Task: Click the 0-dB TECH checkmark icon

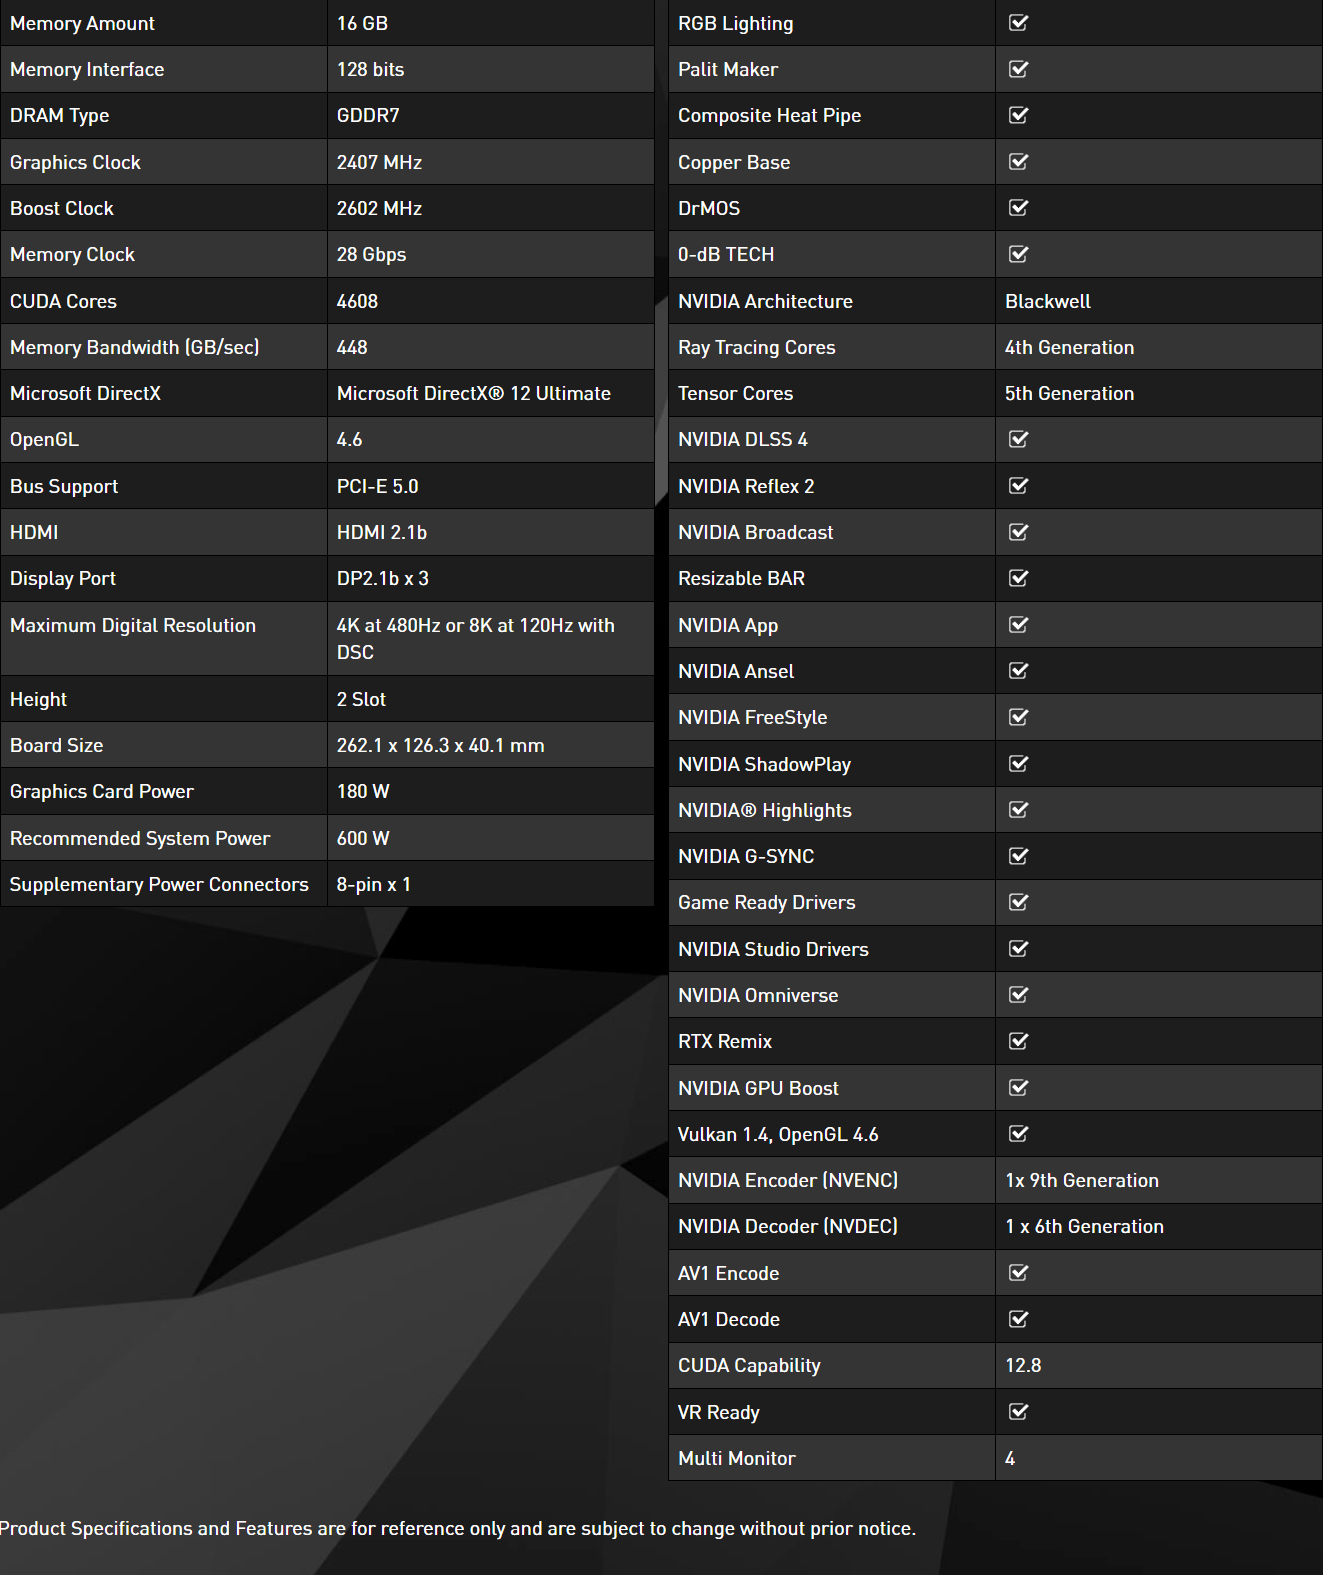Action: coord(1019,254)
